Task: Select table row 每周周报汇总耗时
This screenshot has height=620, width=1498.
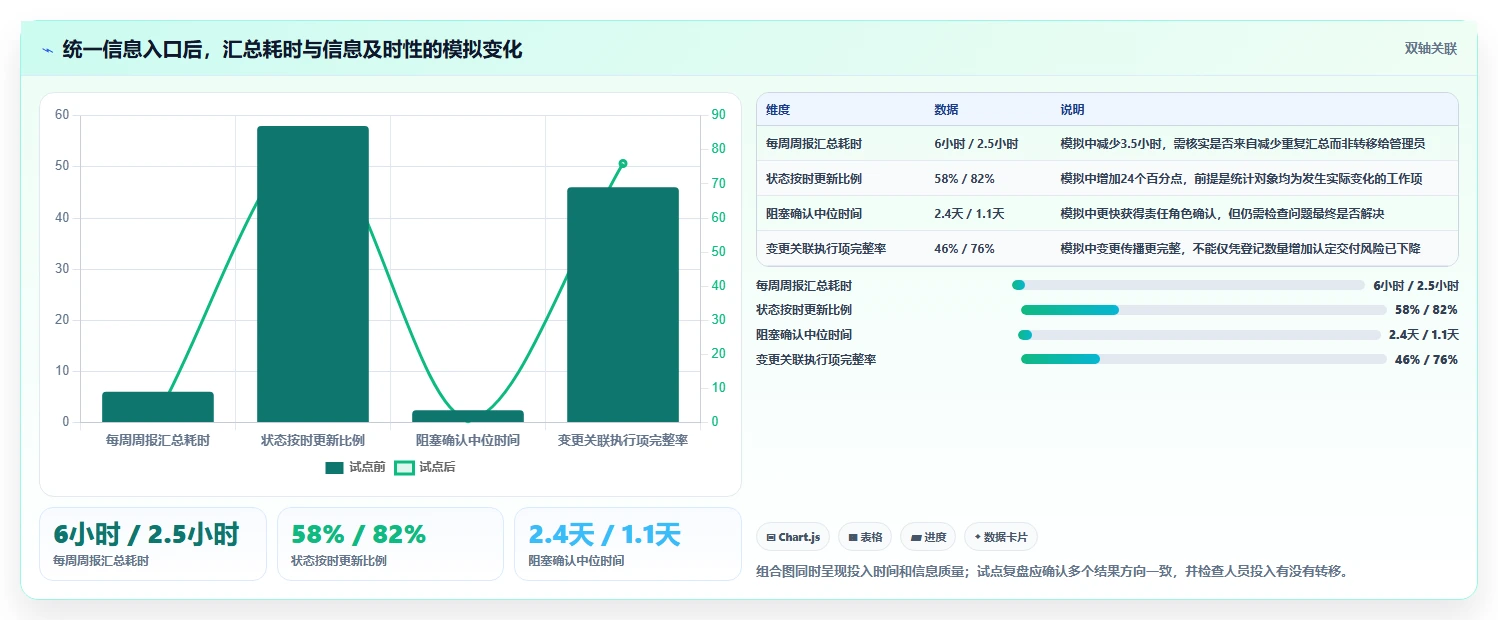Action: click(x=1107, y=143)
